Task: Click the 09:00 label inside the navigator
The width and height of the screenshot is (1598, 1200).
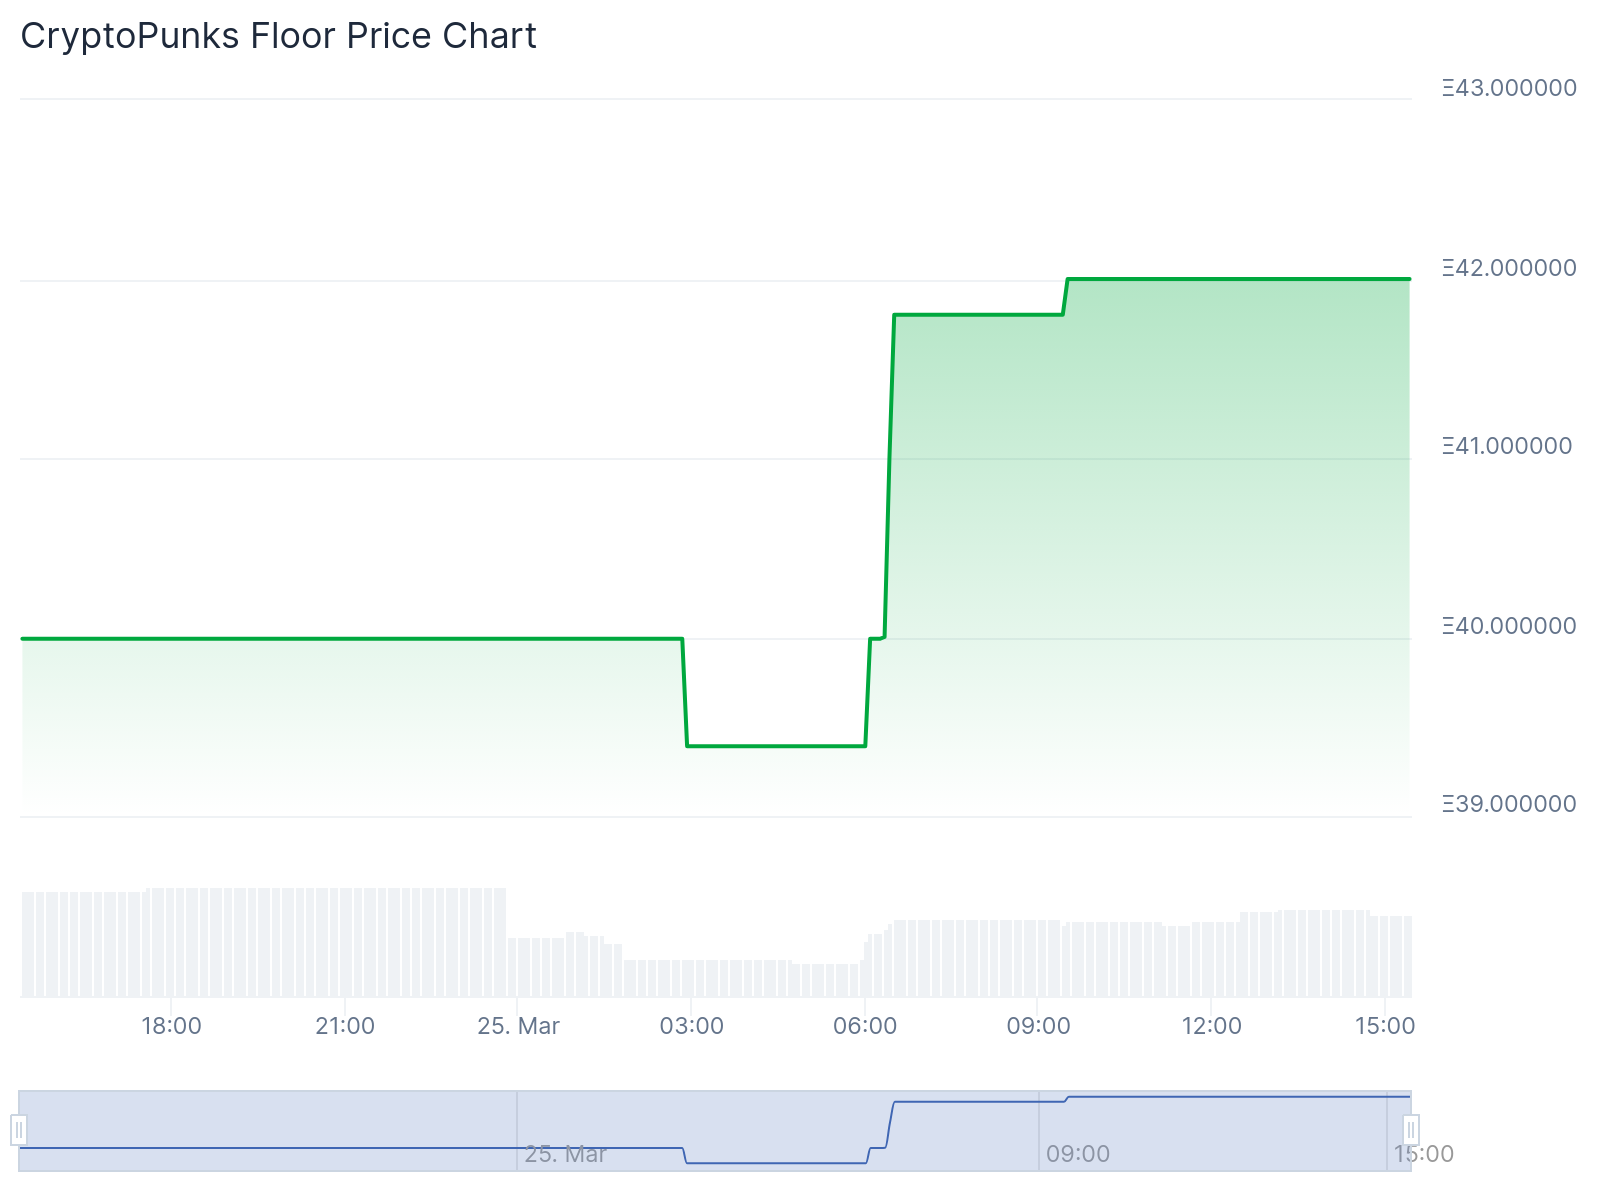Action: tap(1077, 1154)
